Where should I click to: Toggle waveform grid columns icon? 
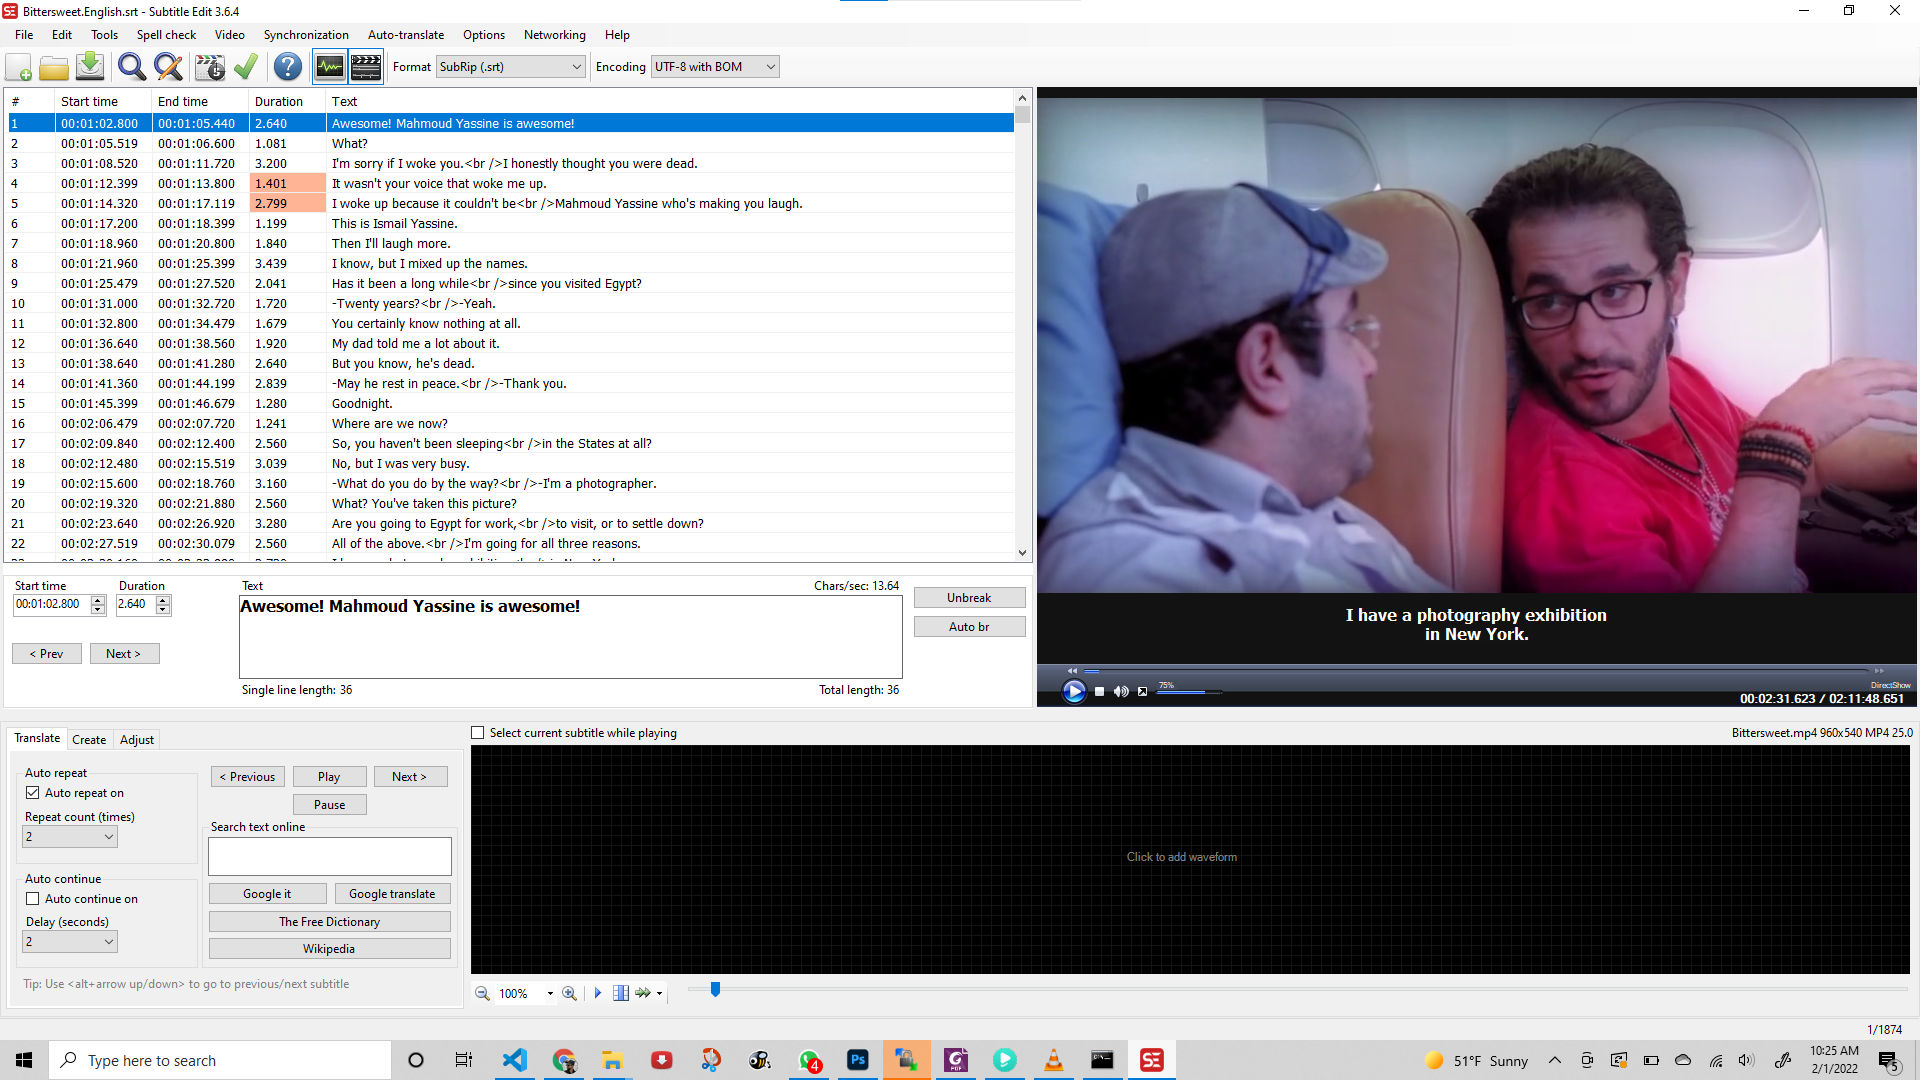coord(621,993)
